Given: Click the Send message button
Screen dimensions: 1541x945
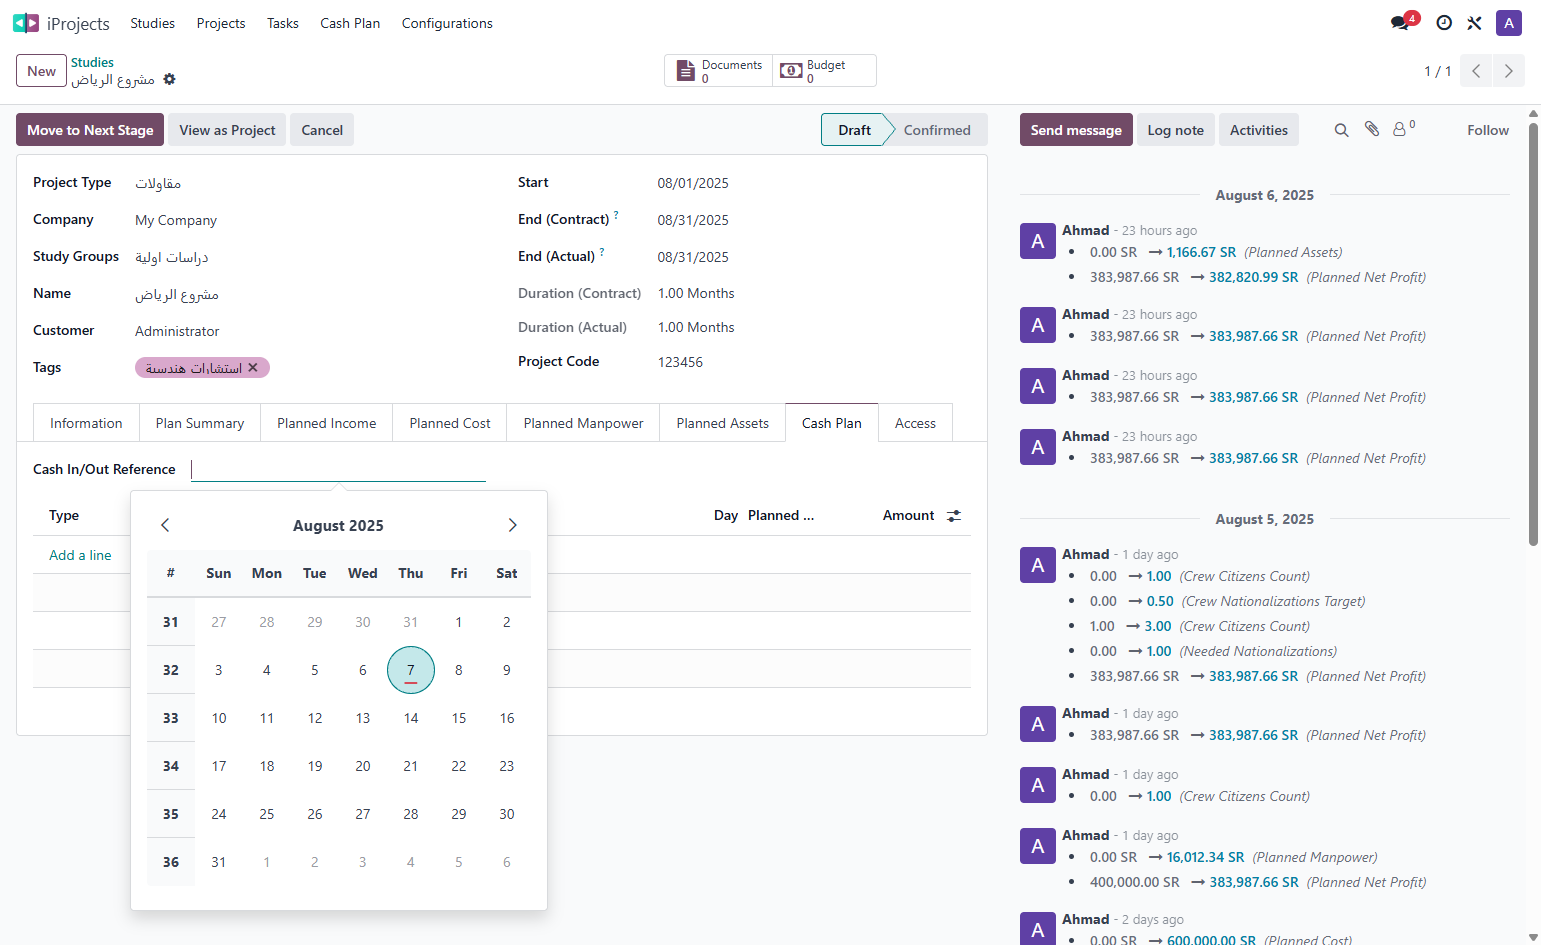Looking at the screenshot, I should [1076, 130].
